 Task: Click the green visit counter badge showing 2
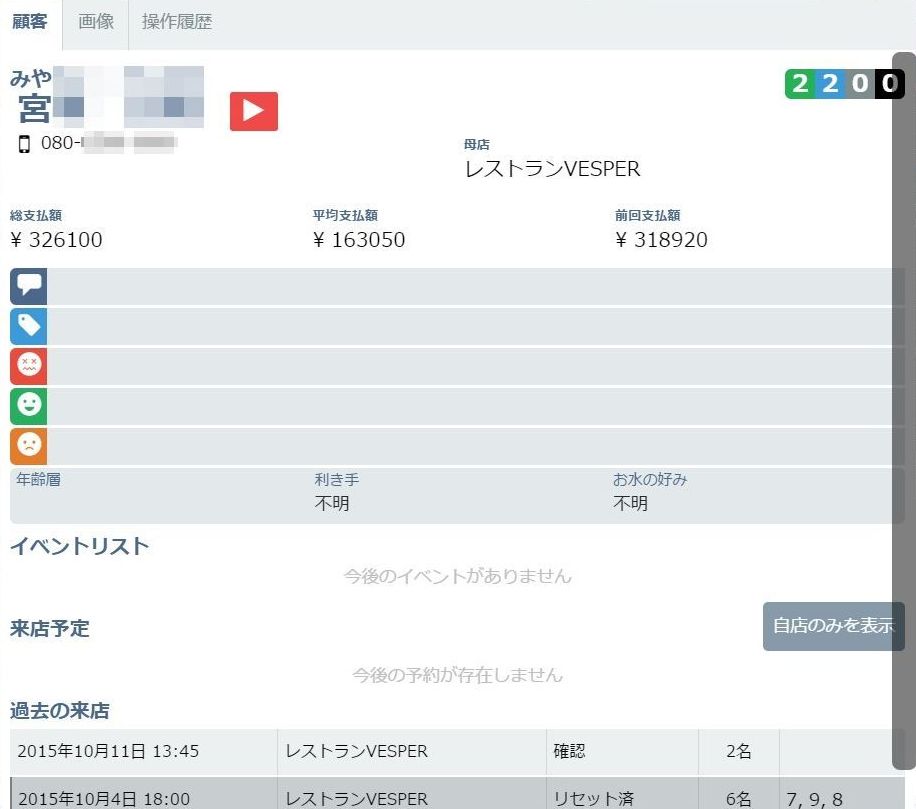800,84
